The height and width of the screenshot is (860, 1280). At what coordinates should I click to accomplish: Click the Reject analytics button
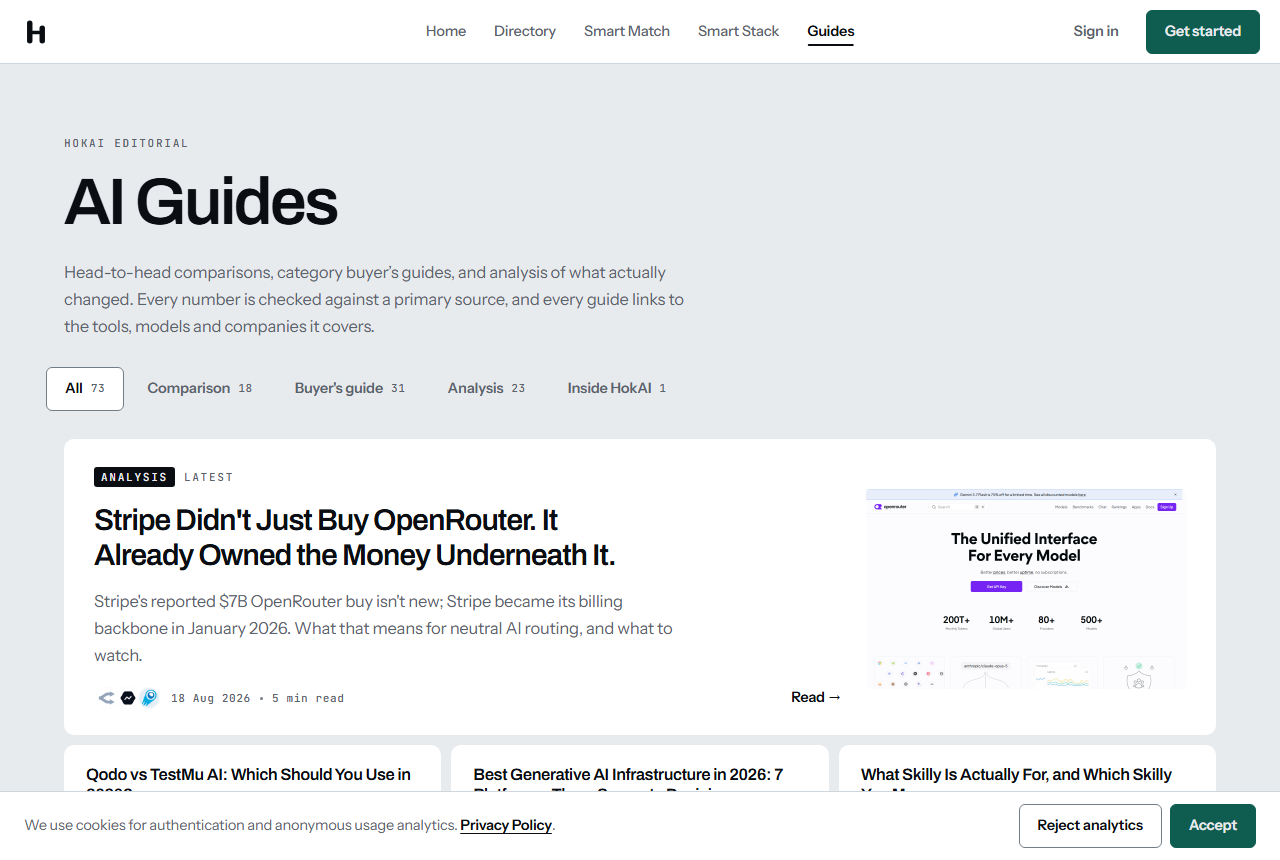[x=1090, y=826]
